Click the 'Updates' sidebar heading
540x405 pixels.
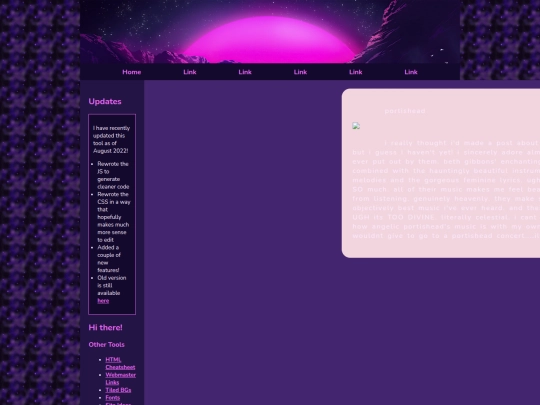pos(105,102)
